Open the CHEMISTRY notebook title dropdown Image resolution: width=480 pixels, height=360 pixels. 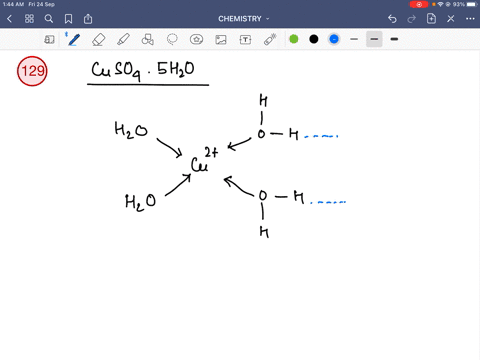(243, 19)
